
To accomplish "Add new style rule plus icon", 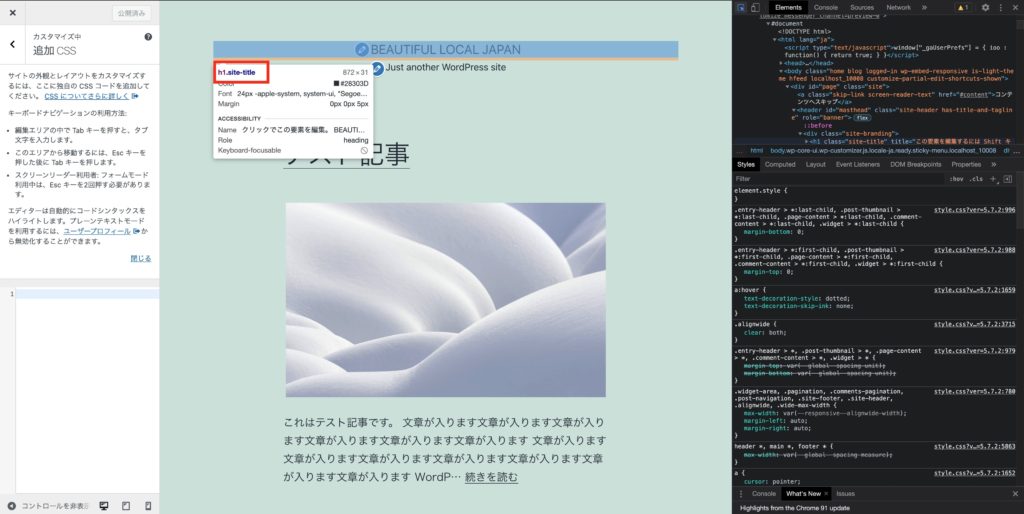I will coord(993,179).
